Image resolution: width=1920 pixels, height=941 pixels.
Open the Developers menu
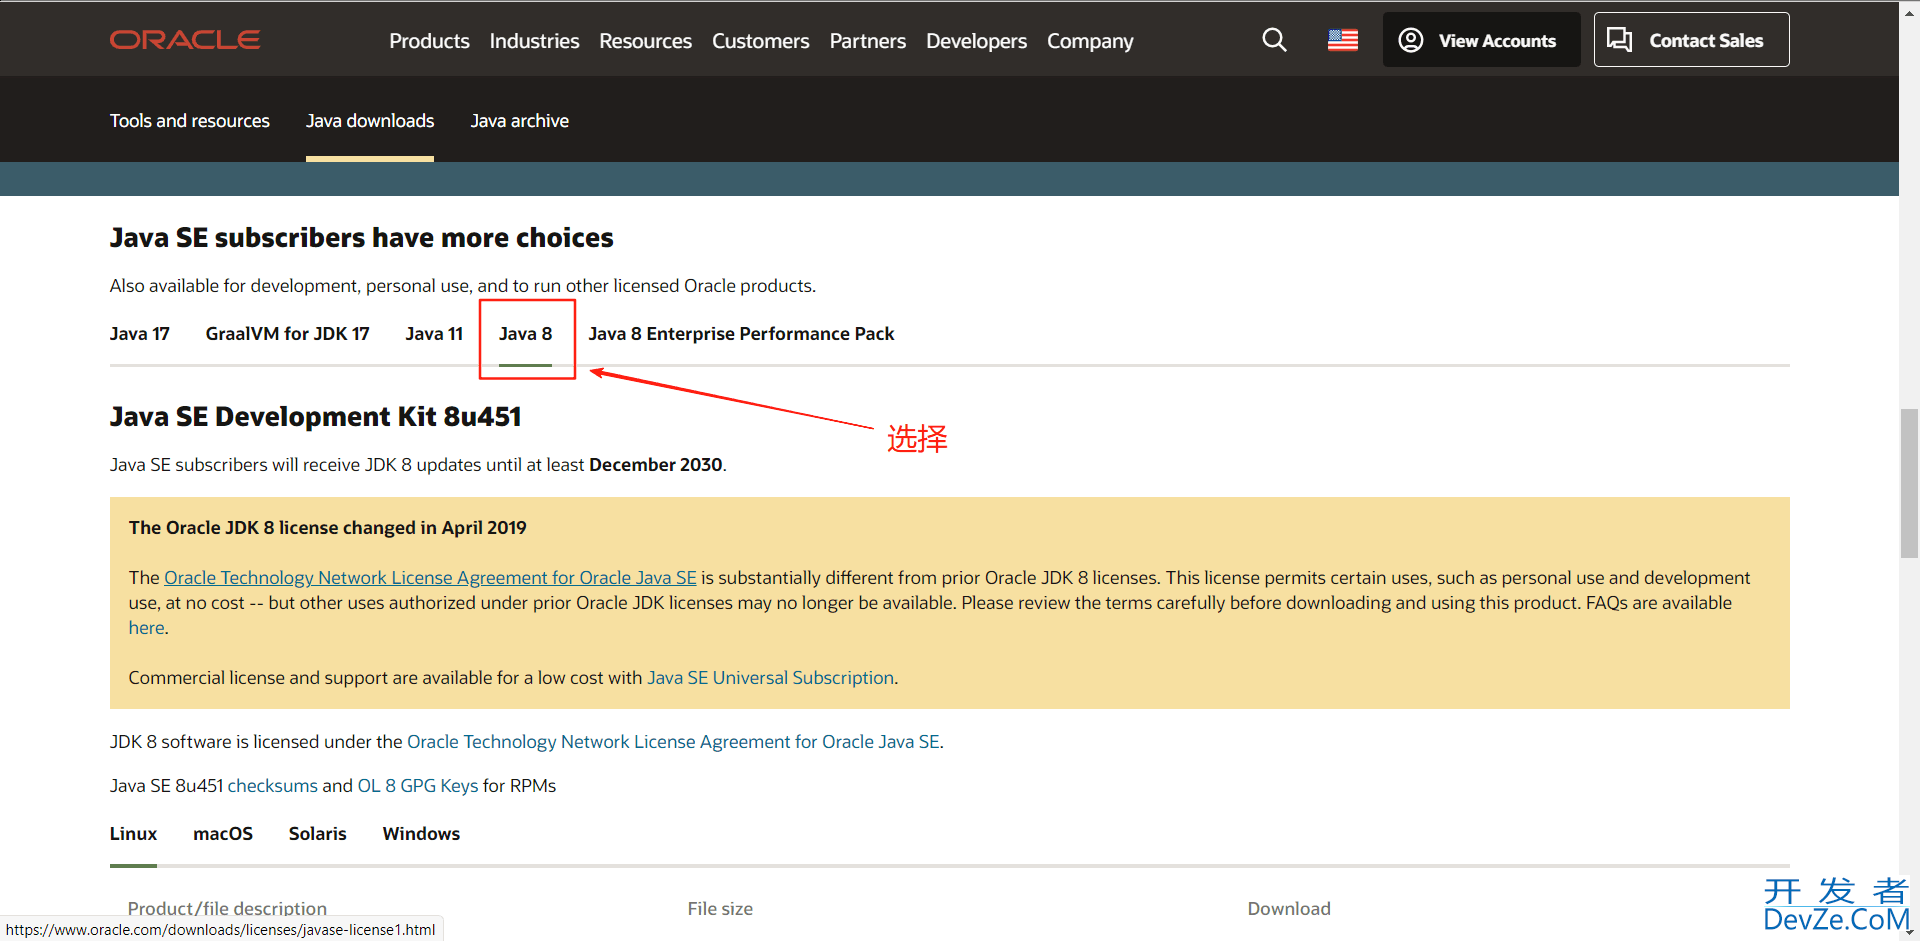[976, 41]
